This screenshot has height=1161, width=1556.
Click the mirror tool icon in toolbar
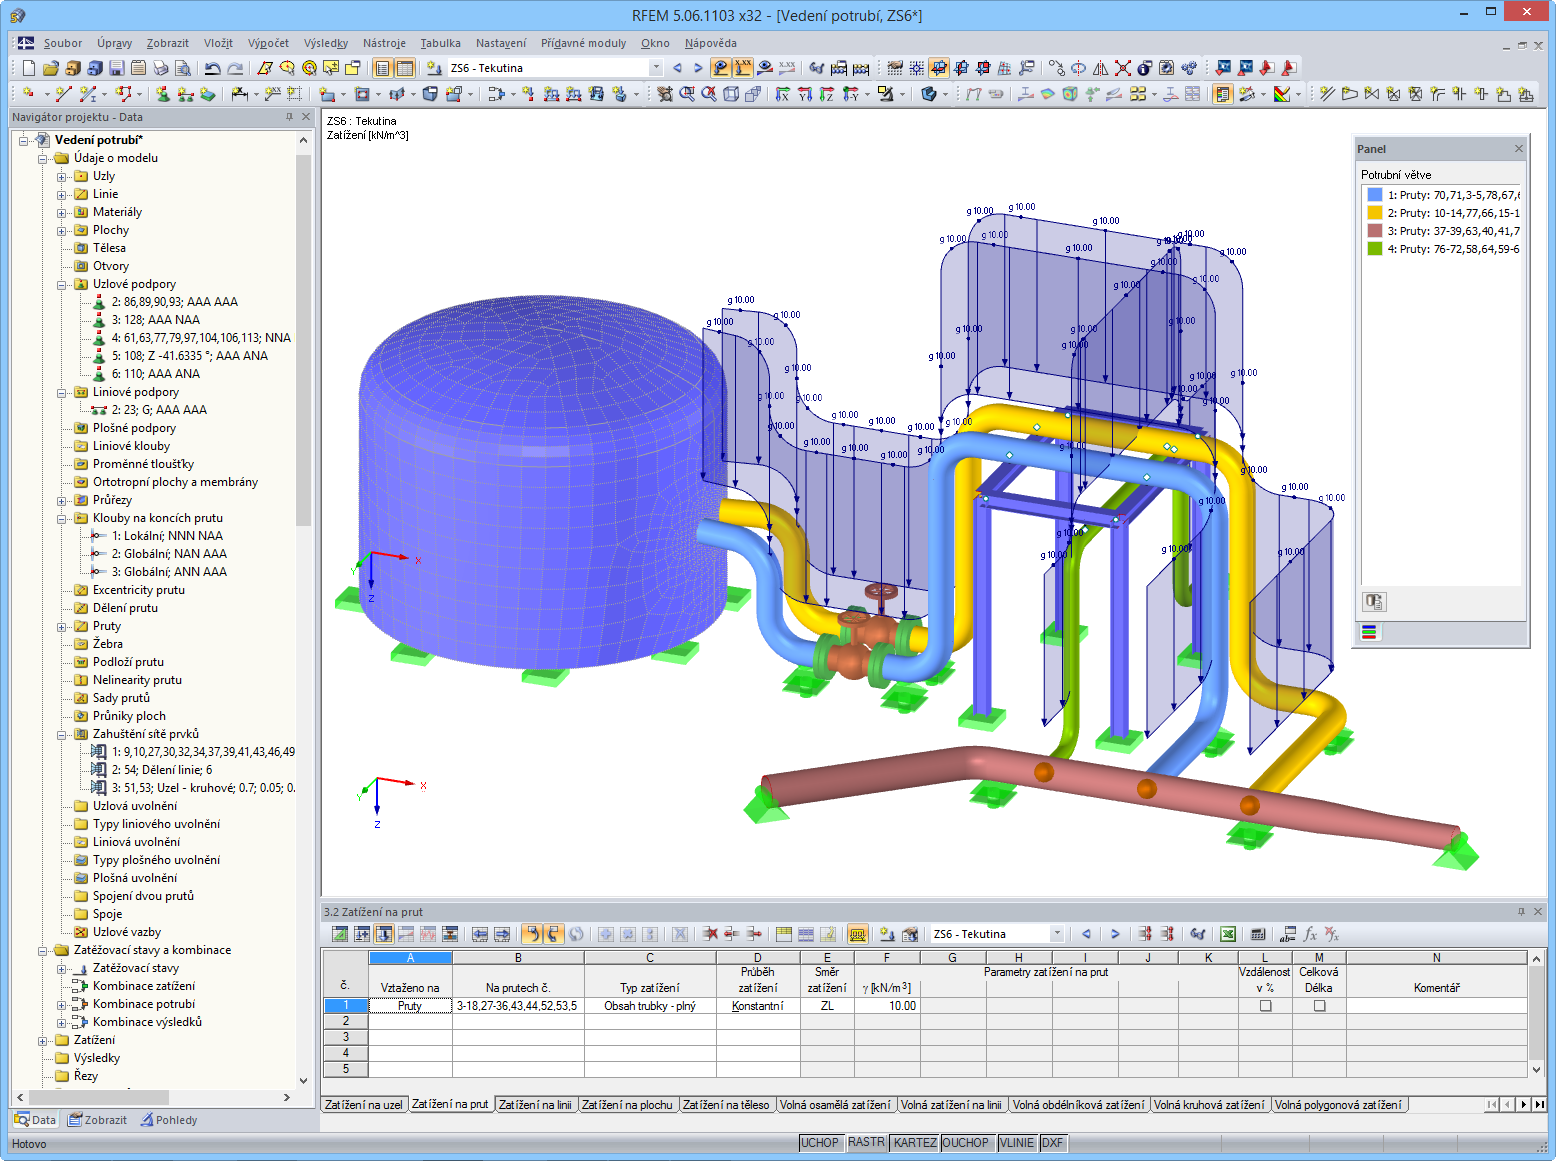1101,68
